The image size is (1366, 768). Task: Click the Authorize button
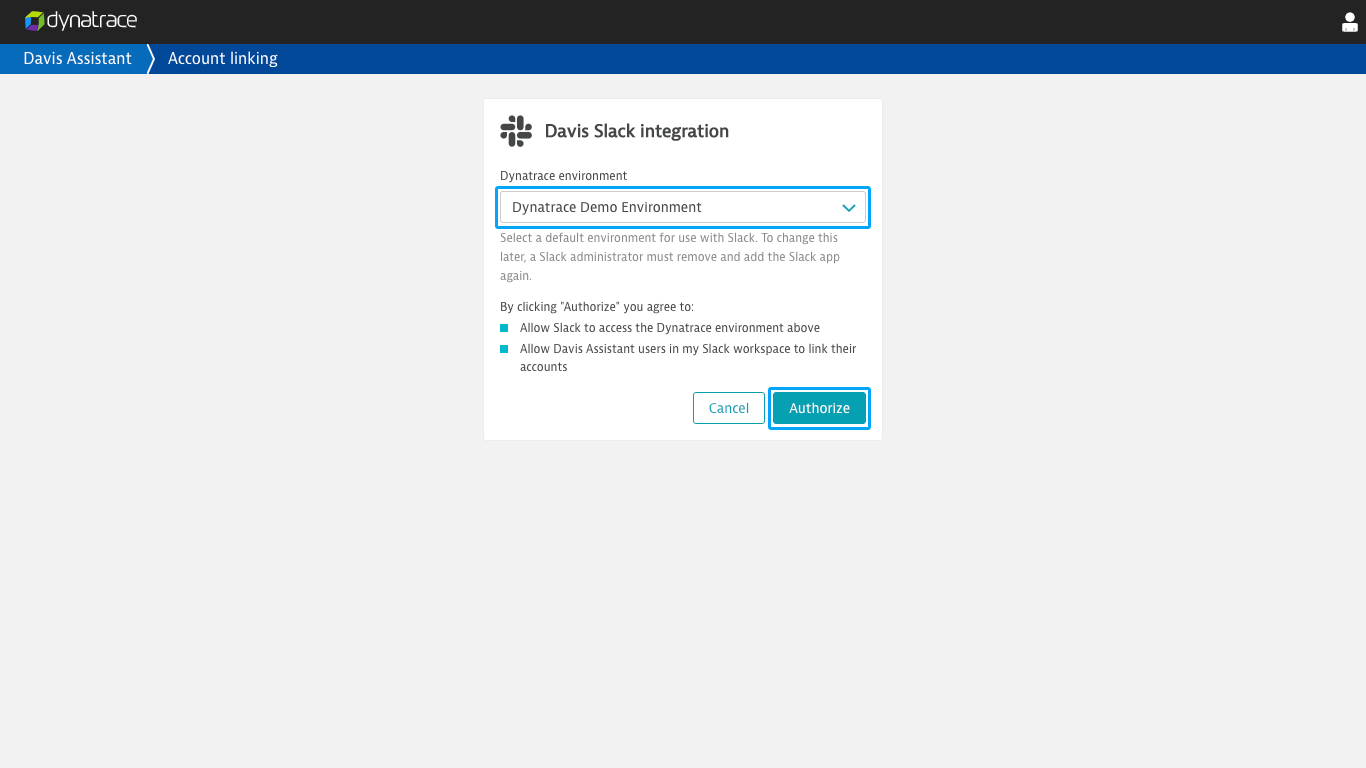coord(819,408)
